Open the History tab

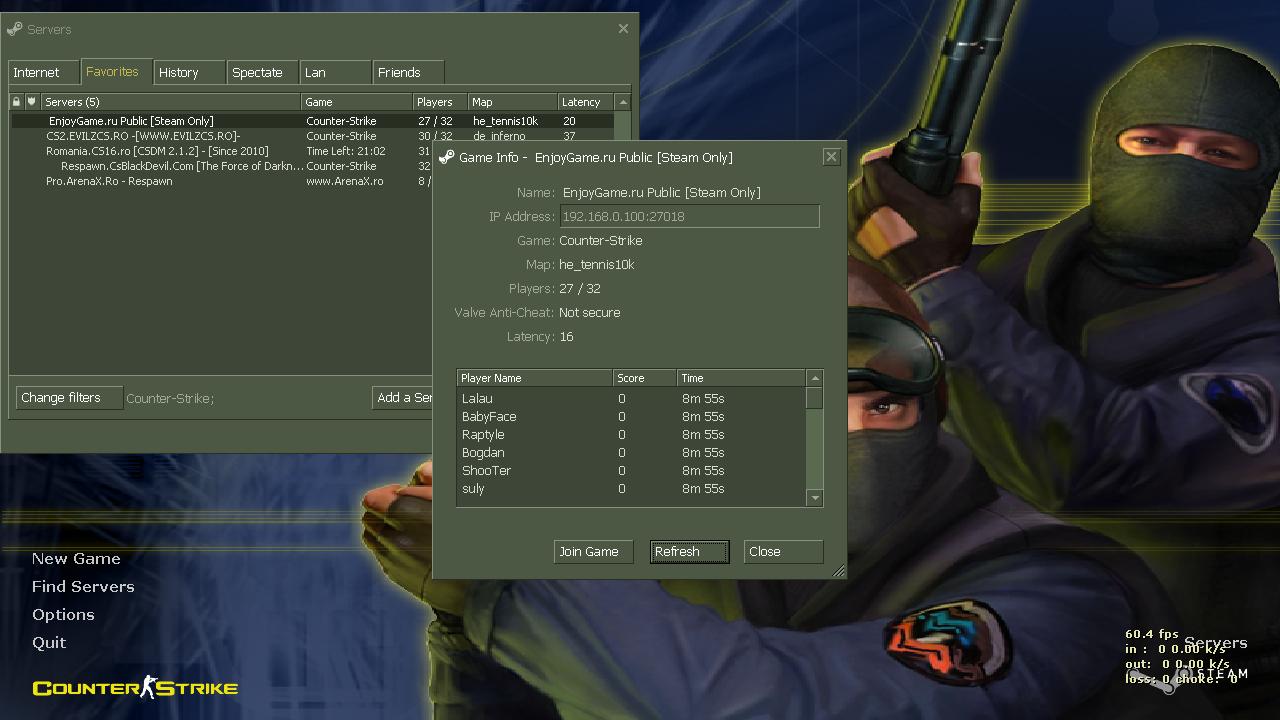point(179,73)
